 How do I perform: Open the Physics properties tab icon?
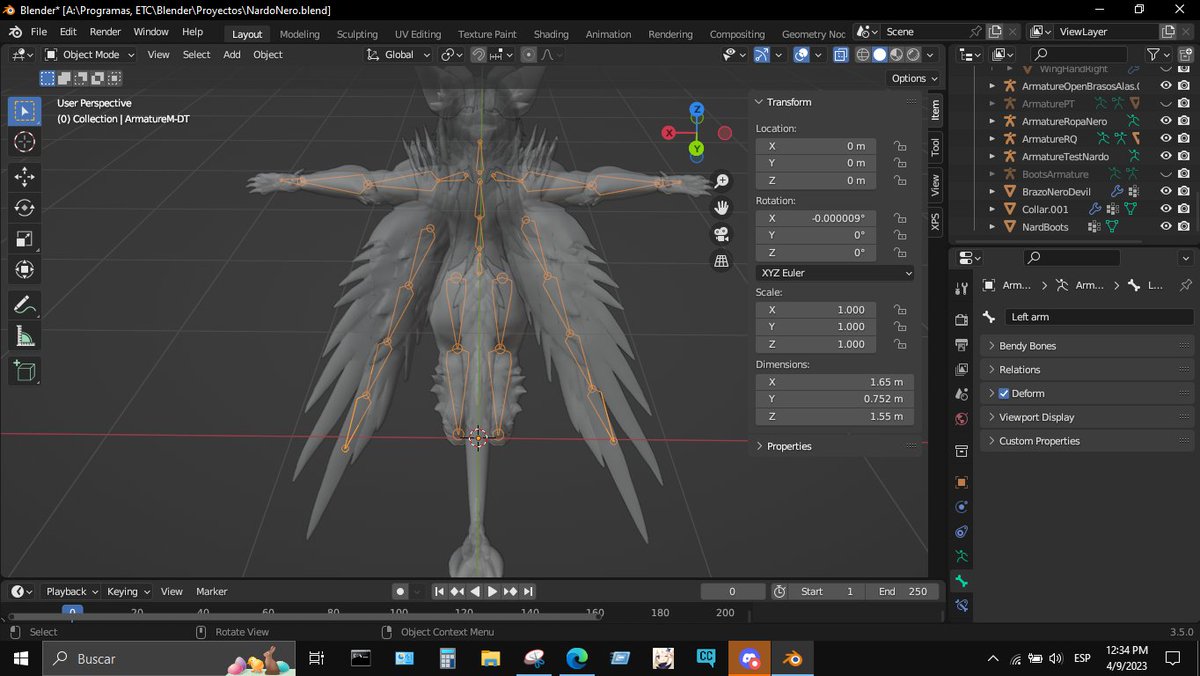click(962, 507)
